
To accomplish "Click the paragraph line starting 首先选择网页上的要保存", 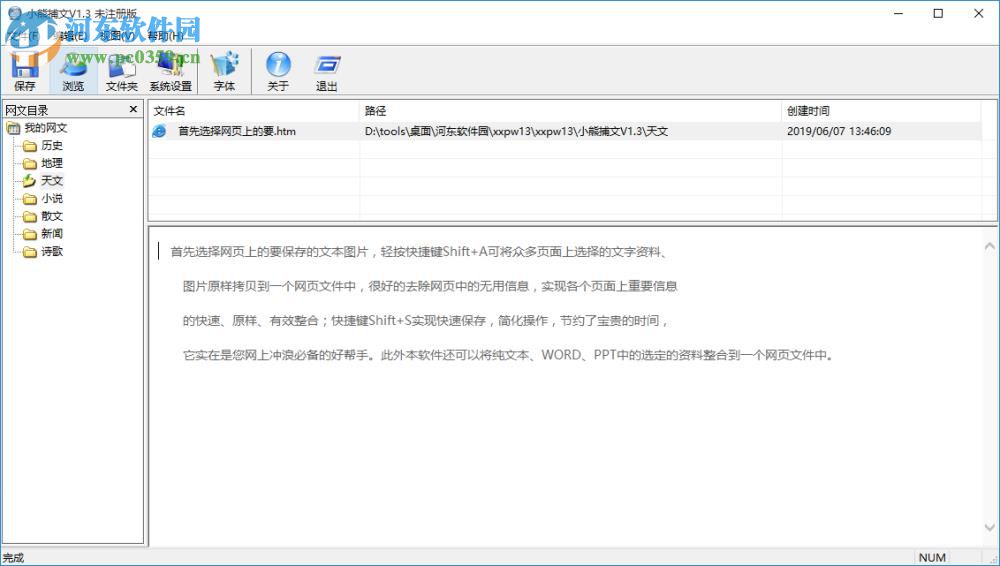I will pos(419,251).
